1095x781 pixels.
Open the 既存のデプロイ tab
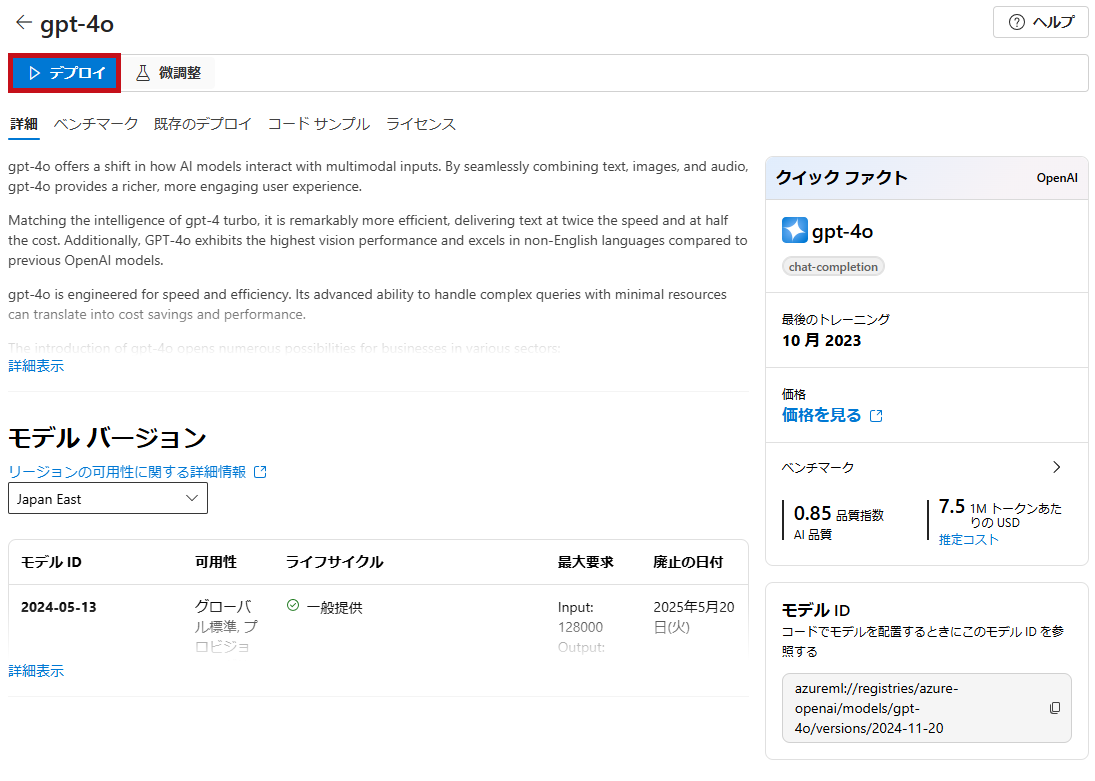point(203,124)
